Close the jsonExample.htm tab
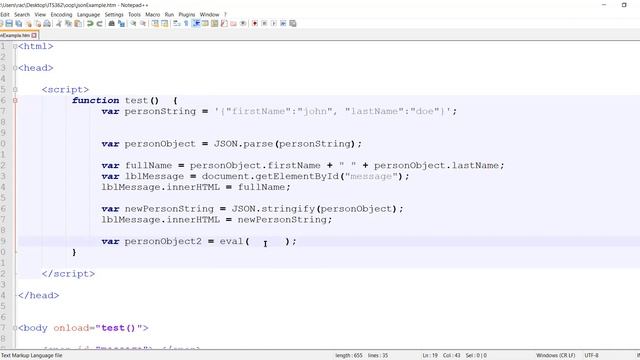The image size is (640, 360). pos(34,36)
